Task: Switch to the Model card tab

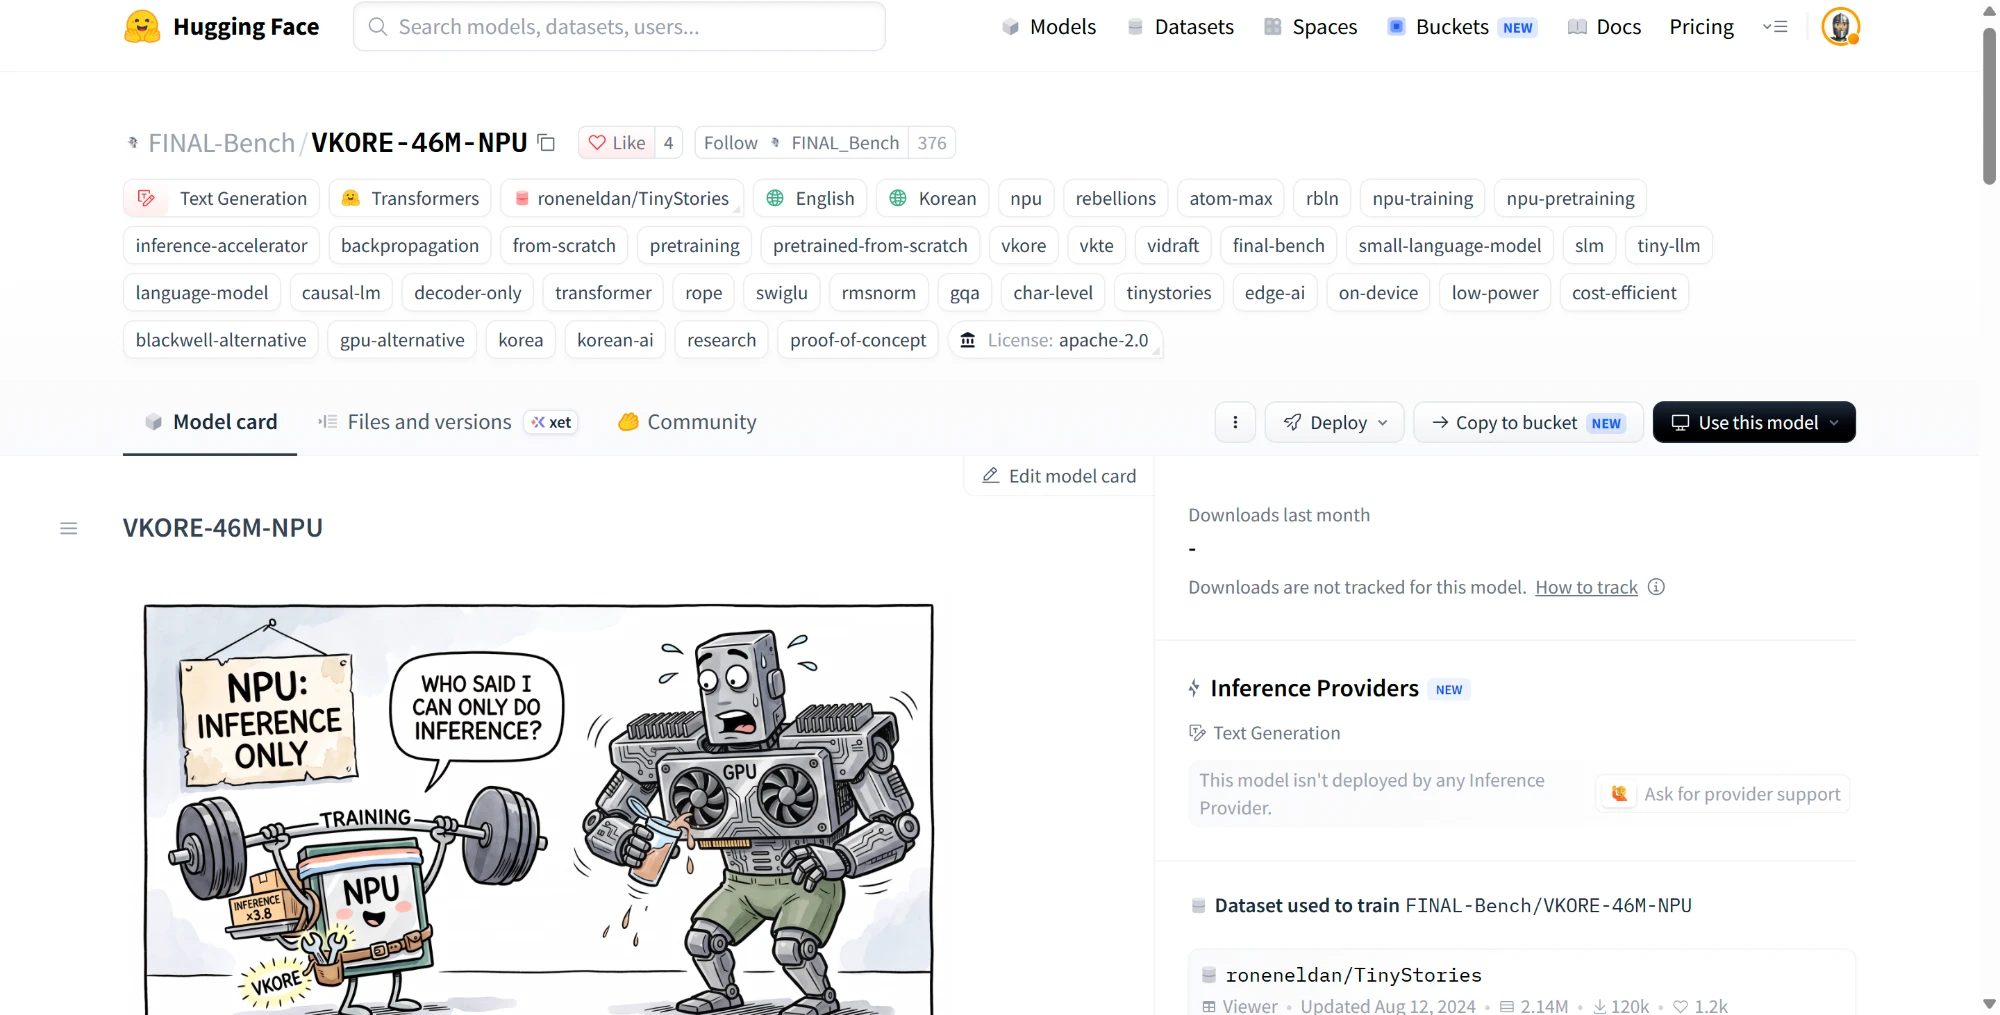Action: 210,422
